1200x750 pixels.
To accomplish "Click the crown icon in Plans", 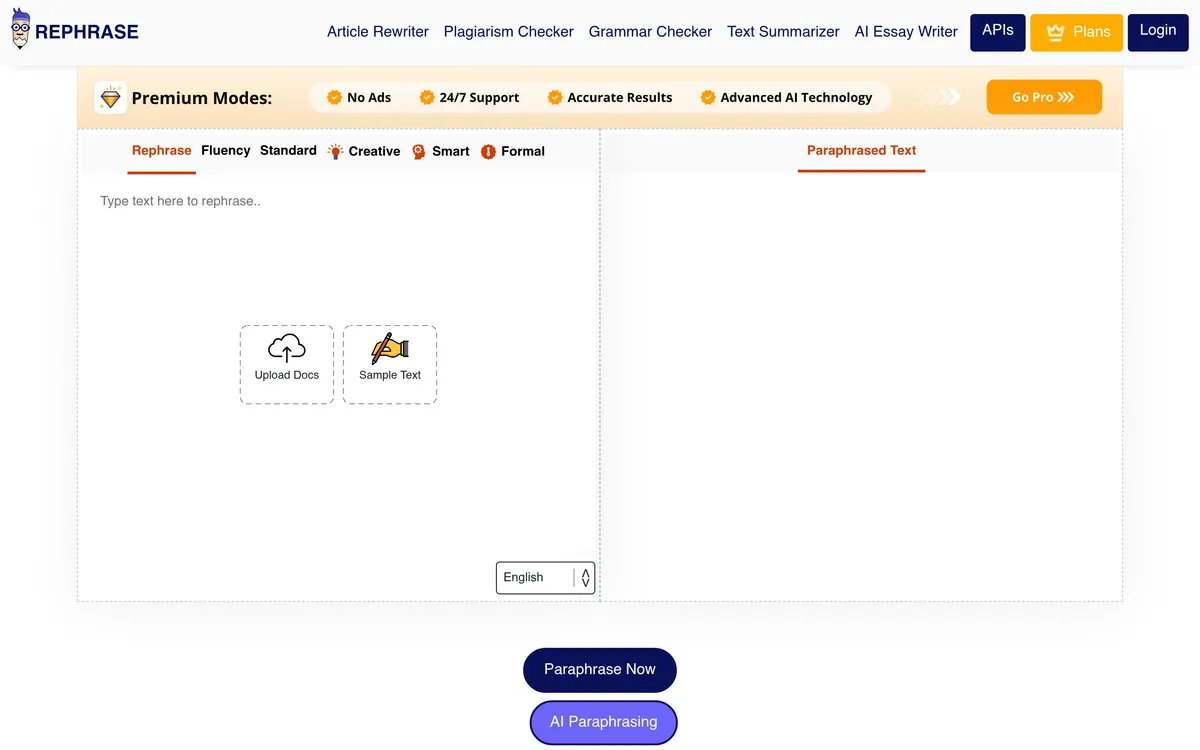I will coord(1055,32).
